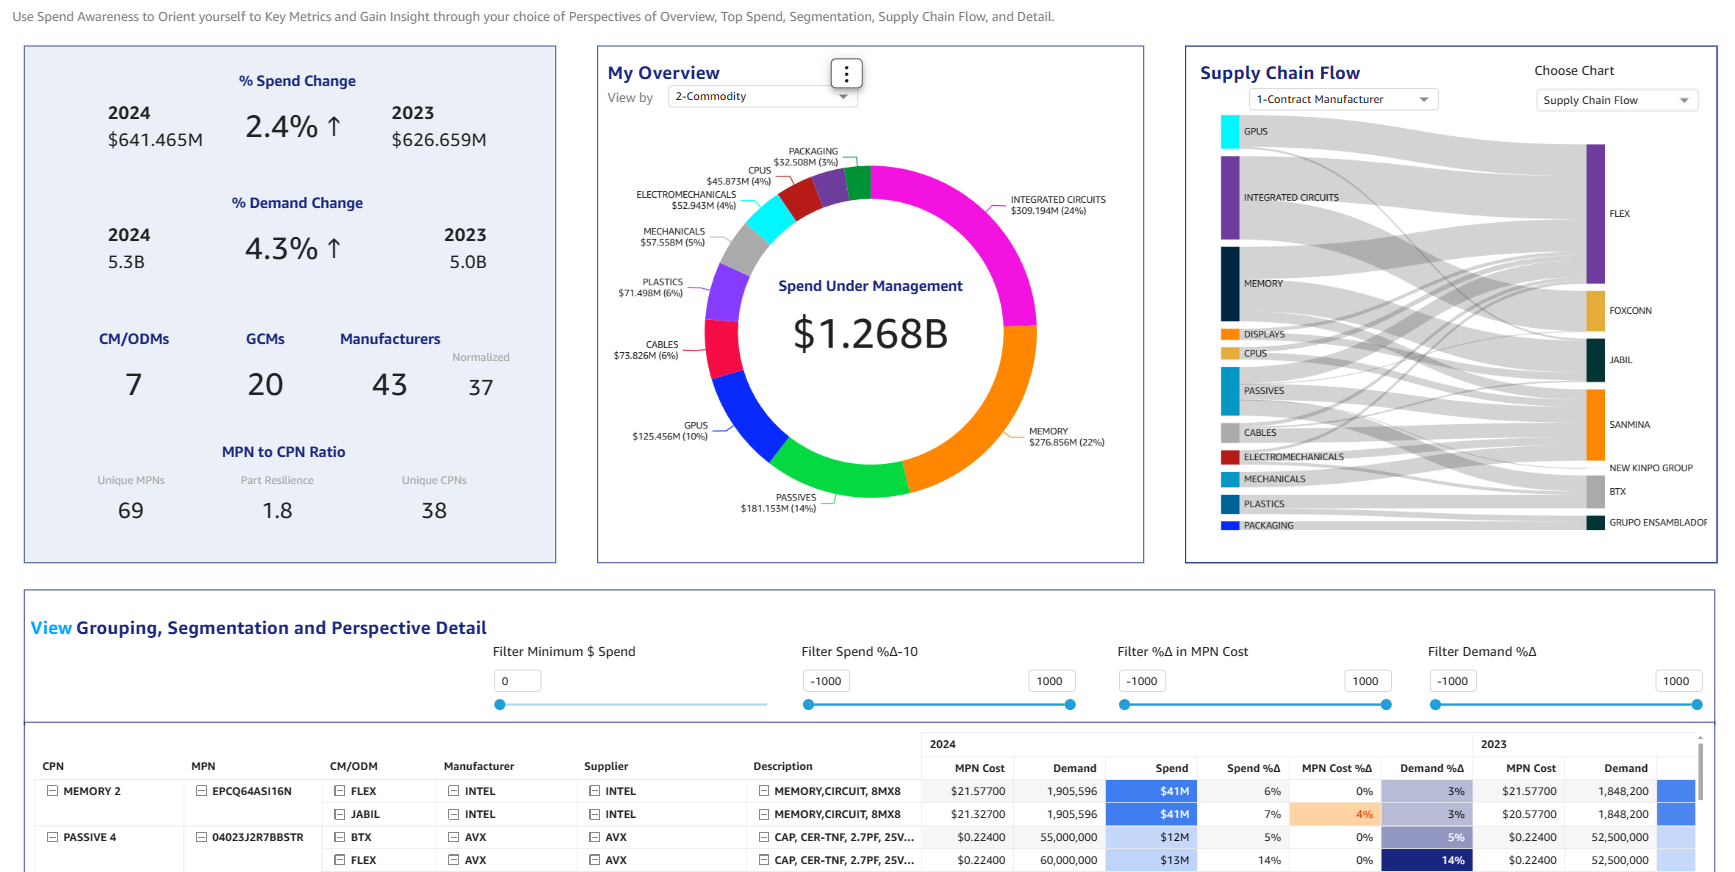Collapse the EPCQ64ASI16N MPN row

(x=201, y=791)
